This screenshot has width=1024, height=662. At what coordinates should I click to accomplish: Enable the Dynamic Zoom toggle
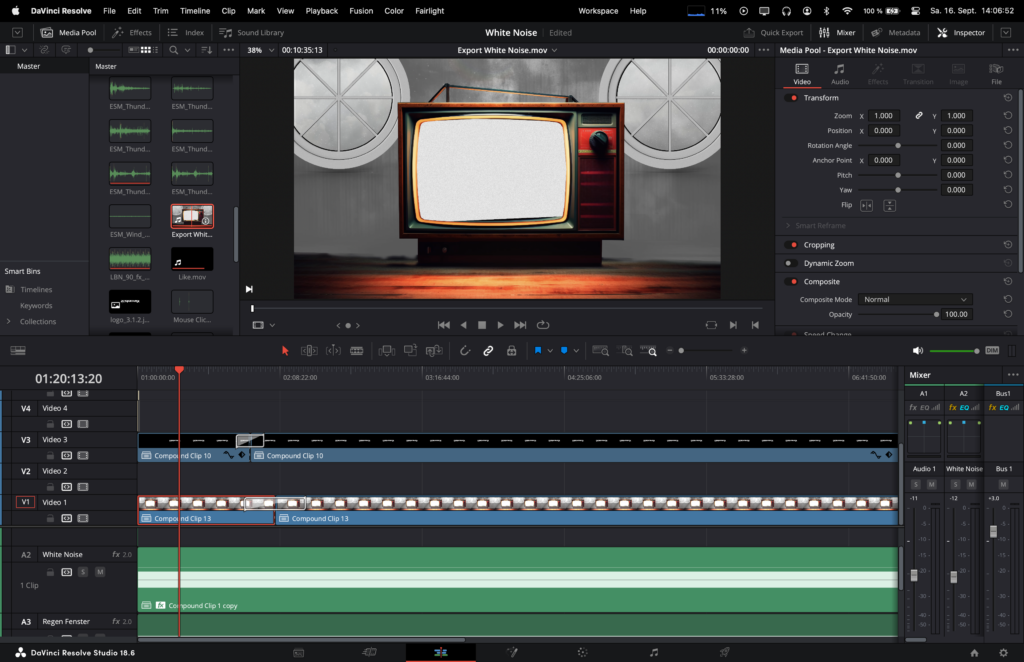tap(791, 263)
